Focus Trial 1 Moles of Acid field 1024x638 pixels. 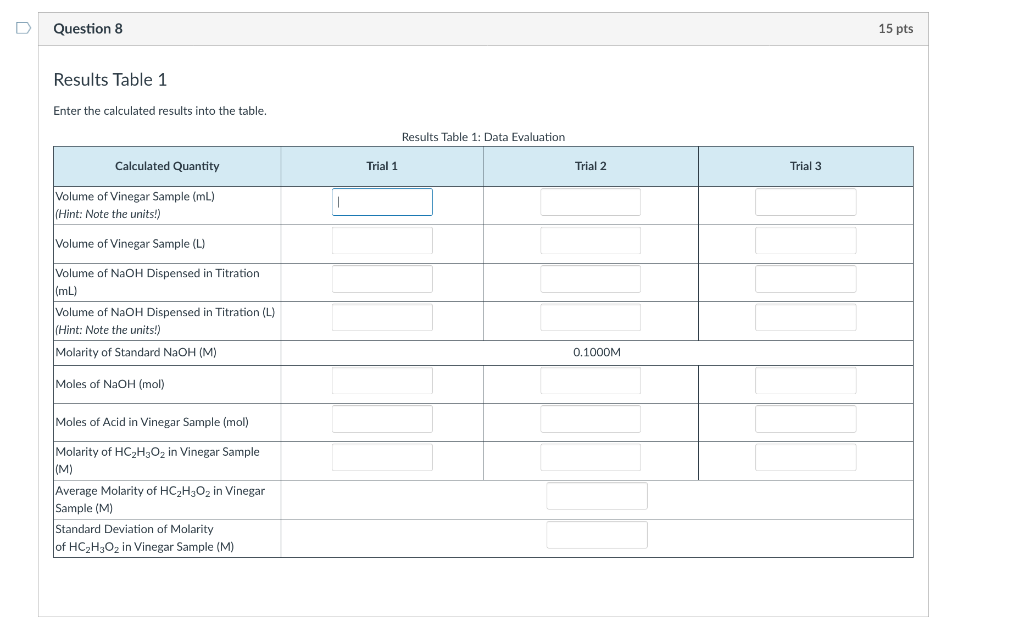tap(382, 419)
